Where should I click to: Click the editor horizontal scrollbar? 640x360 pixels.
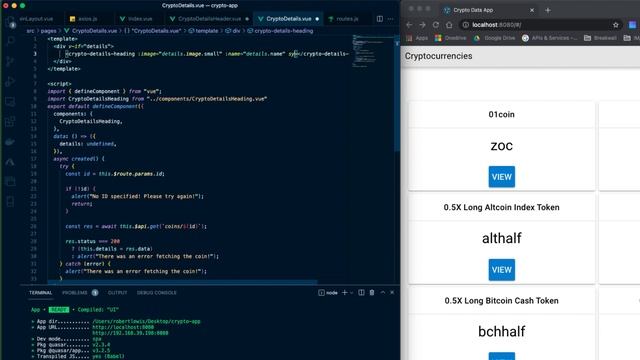182,282
